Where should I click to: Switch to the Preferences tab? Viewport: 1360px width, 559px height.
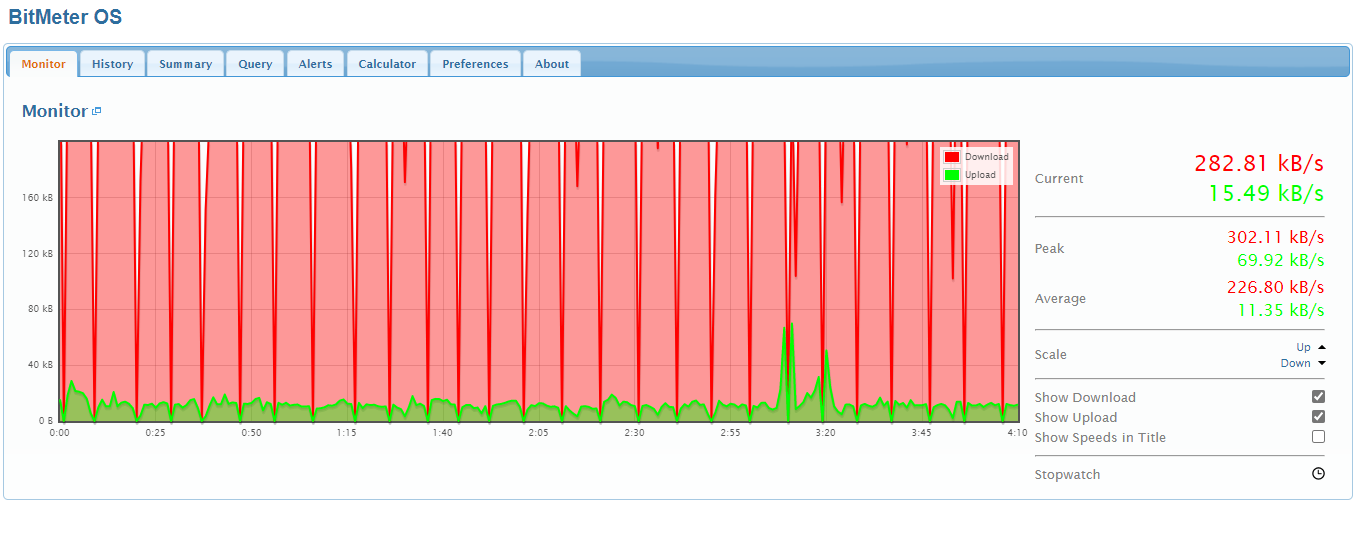475,64
